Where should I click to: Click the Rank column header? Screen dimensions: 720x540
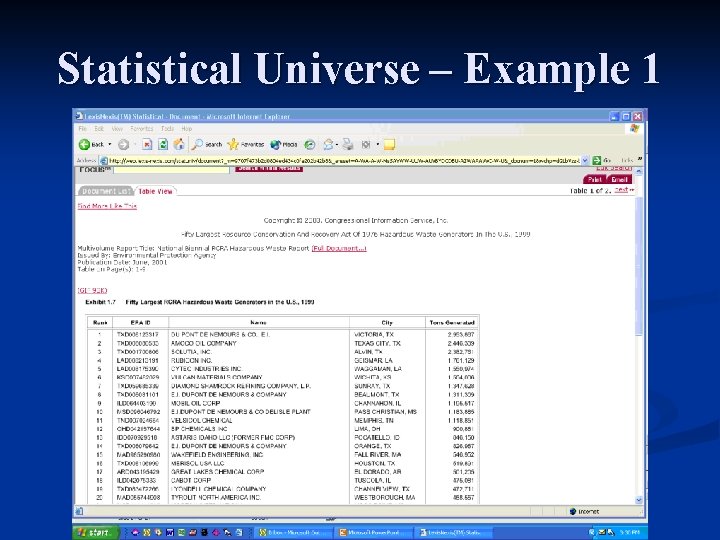pyautogui.click(x=100, y=322)
